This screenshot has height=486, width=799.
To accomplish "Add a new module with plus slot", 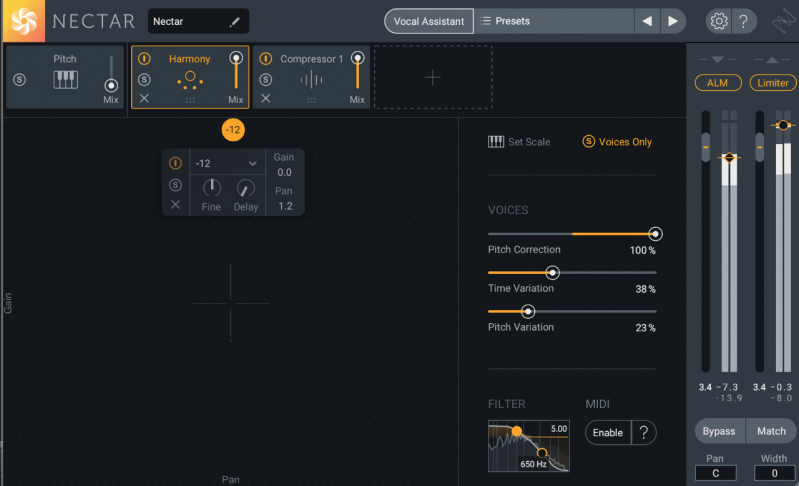I will click(x=433, y=77).
